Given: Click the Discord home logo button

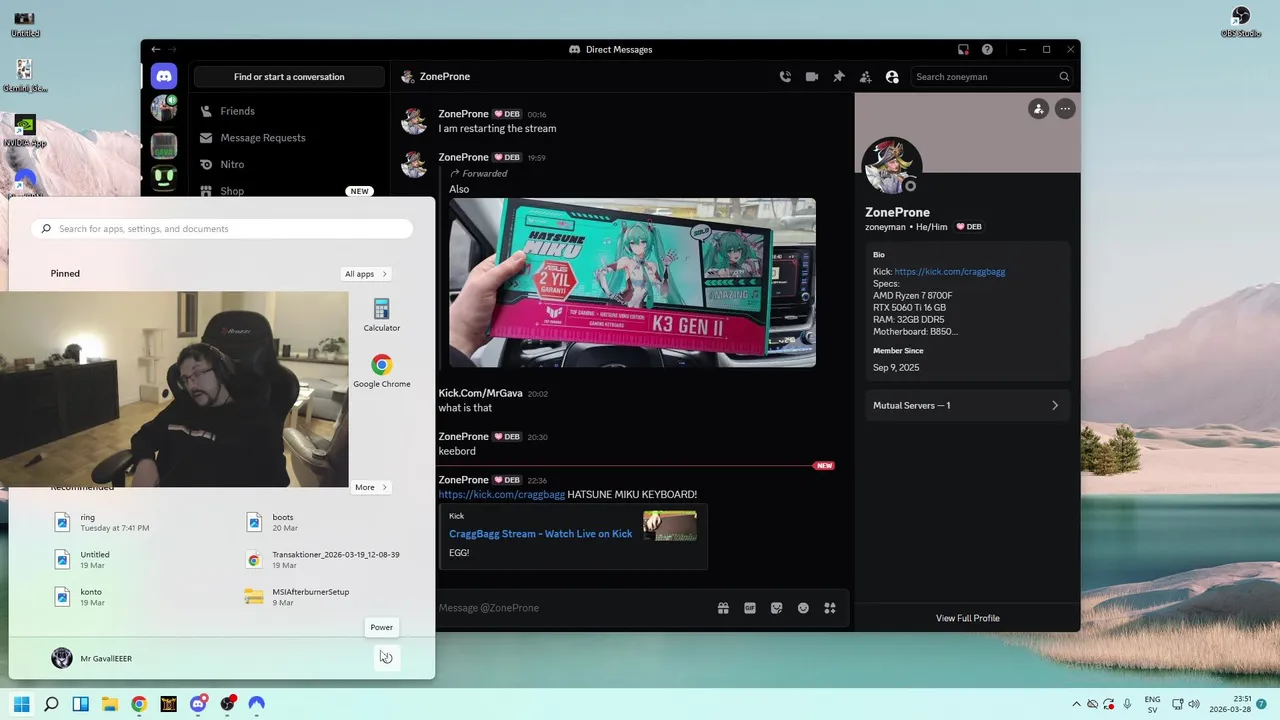Looking at the screenshot, I should pyautogui.click(x=164, y=76).
